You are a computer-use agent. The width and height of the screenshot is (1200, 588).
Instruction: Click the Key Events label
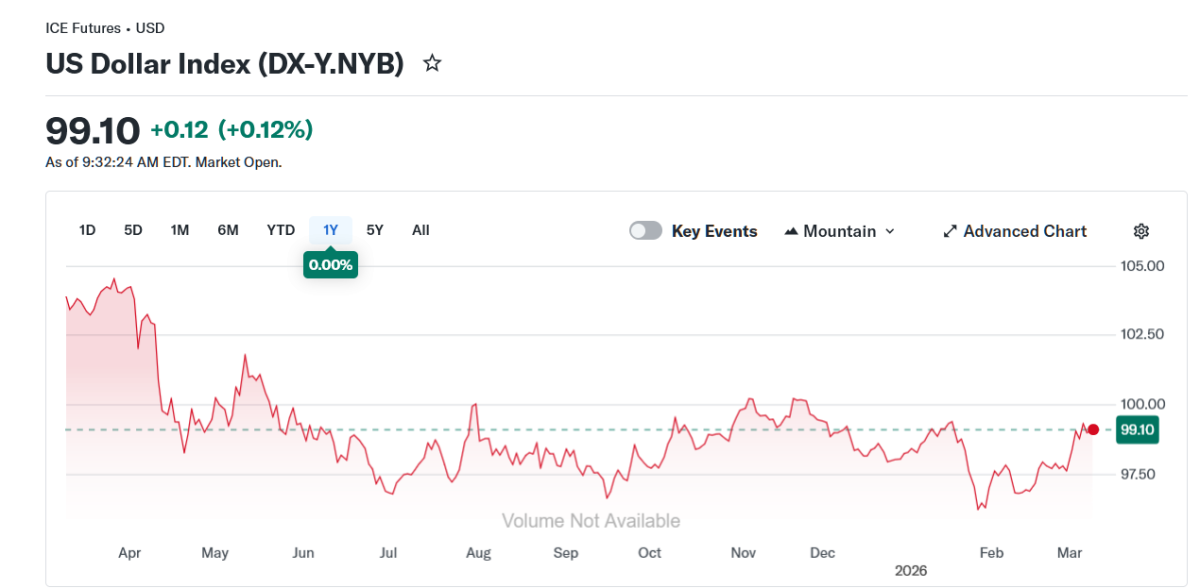[x=714, y=231]
